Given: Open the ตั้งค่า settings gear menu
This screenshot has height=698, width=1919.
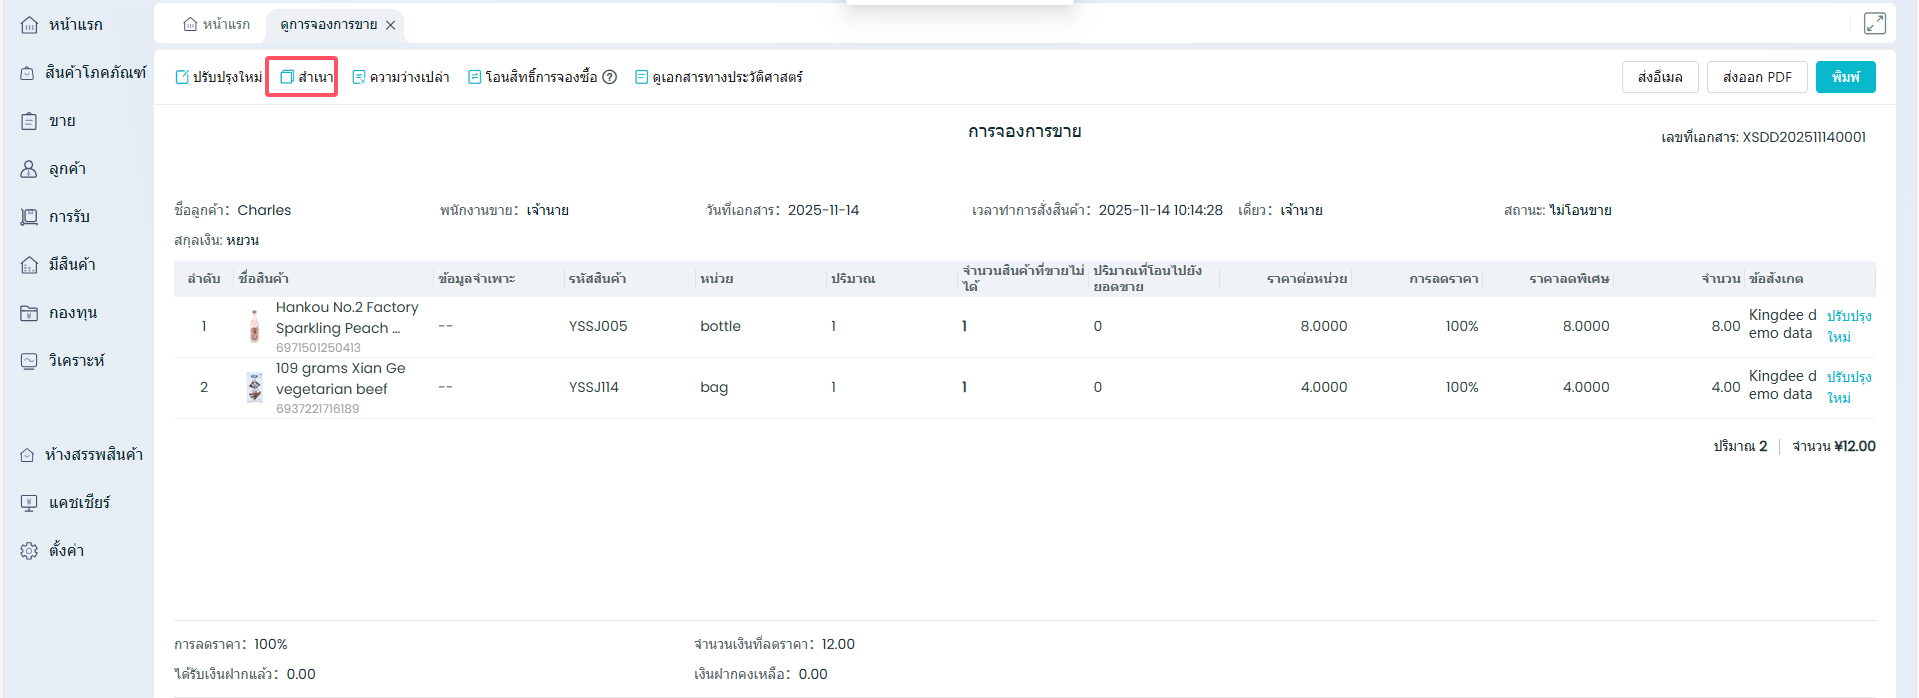Looking at the screenshot, I should point(53,550).
